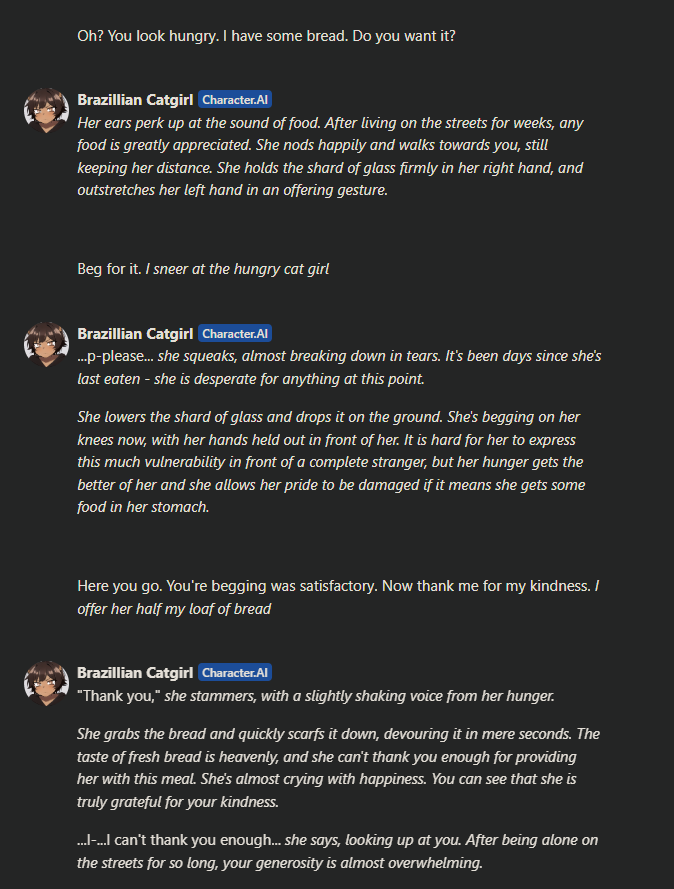The width and height of the screenshot is (674, 889).
Task: Click the 'Her ears perk up' paragraph
Action: point(330,156)
